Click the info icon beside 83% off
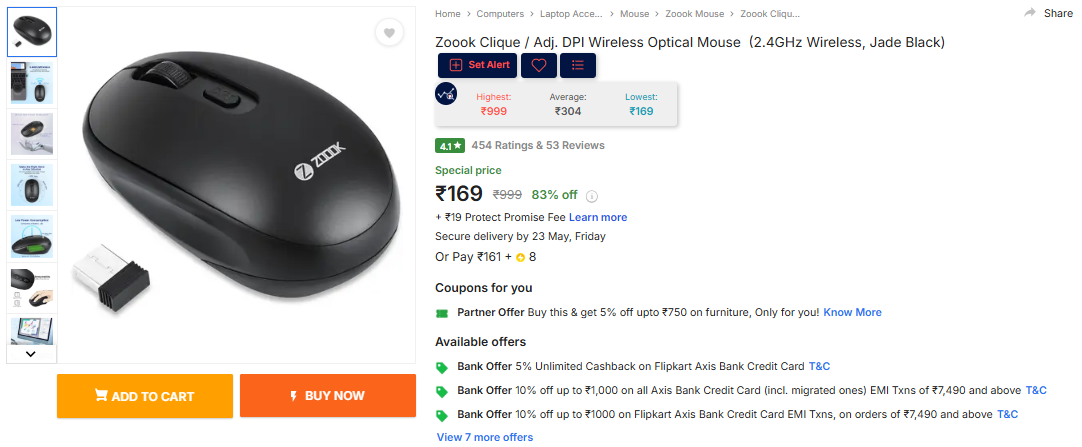Image resolution: width=1082 pixels, height=447 pixels. (x=591, y=196)
